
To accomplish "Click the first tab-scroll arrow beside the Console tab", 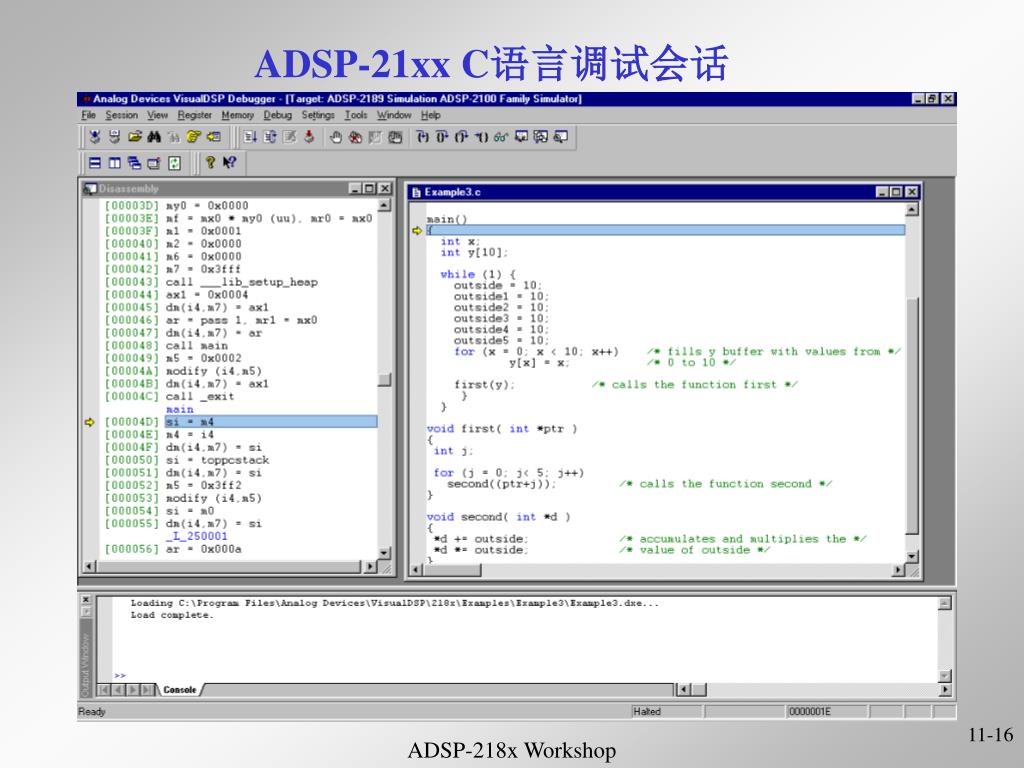I will (x=104, y=690).
